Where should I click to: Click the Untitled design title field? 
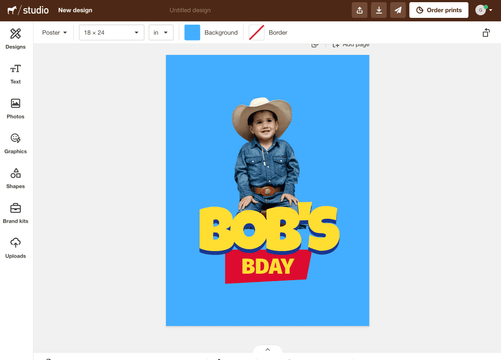(190, 10)
